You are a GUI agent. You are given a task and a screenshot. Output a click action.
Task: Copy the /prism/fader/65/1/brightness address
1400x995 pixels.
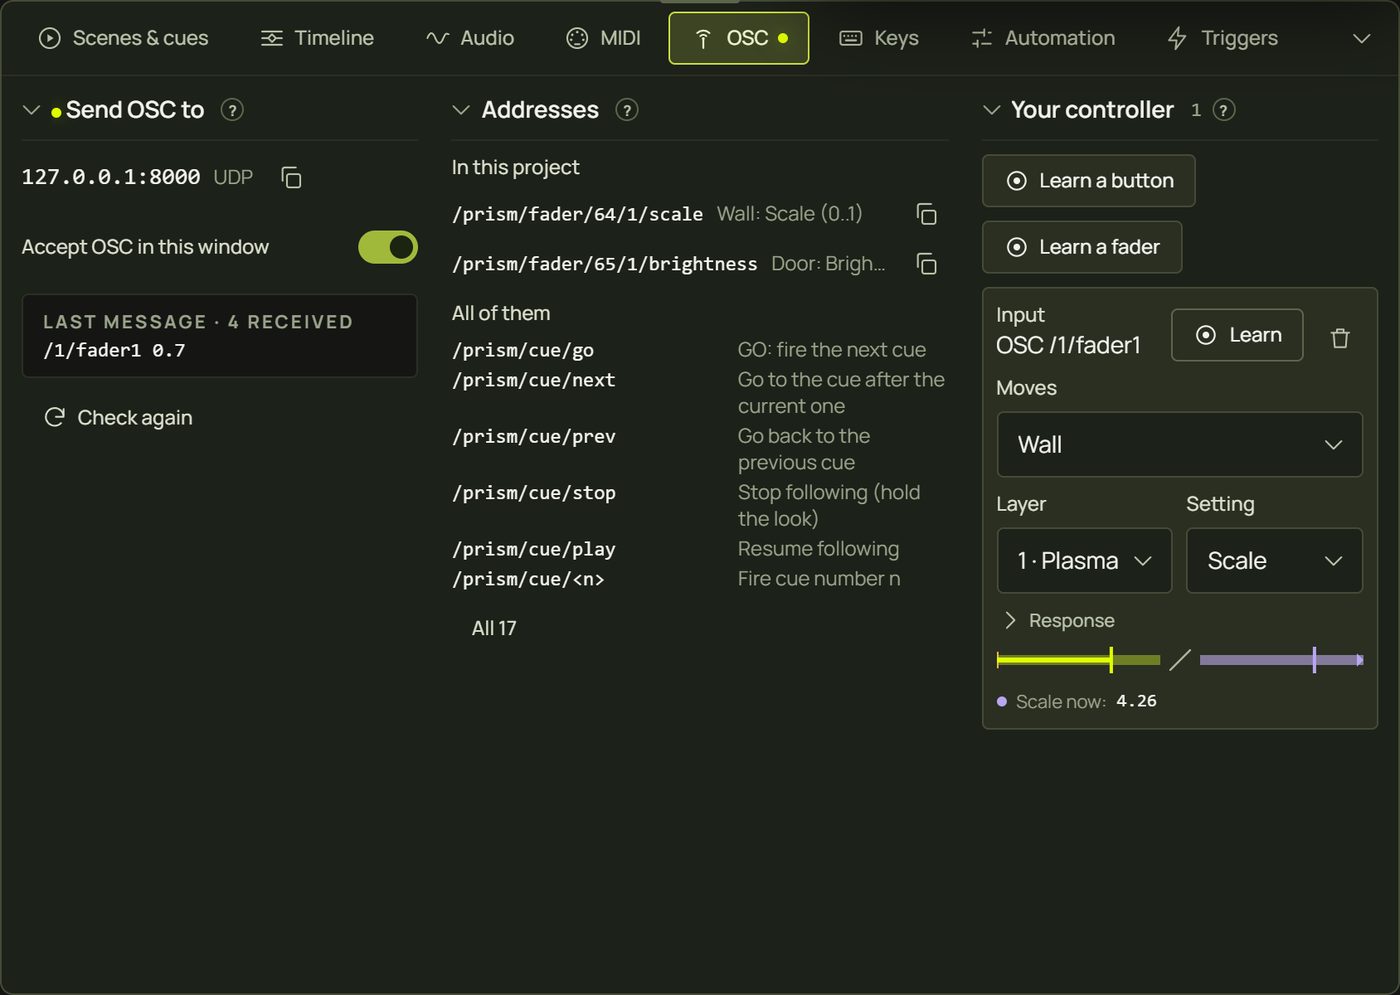(927, 264)
